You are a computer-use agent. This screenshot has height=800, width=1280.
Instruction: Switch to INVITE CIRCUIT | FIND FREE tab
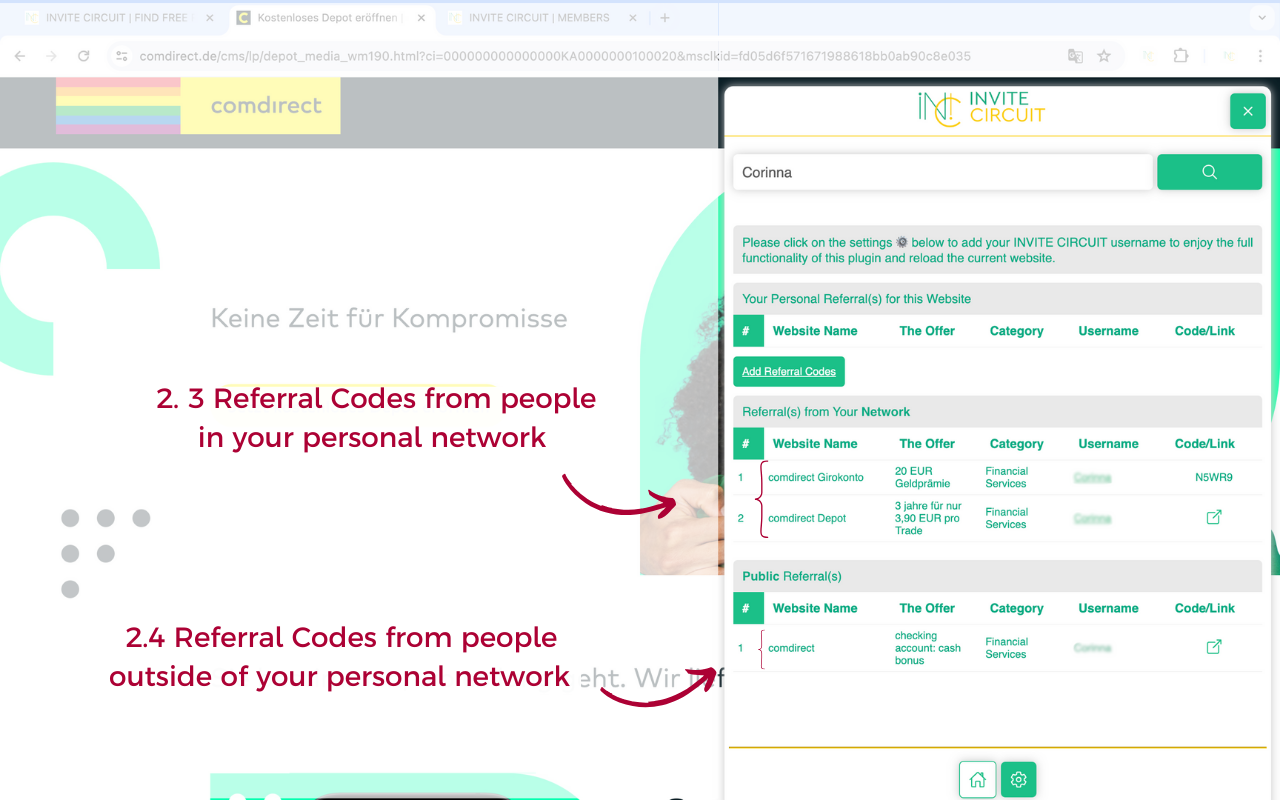pyautogui.click(x=118, y=18)
